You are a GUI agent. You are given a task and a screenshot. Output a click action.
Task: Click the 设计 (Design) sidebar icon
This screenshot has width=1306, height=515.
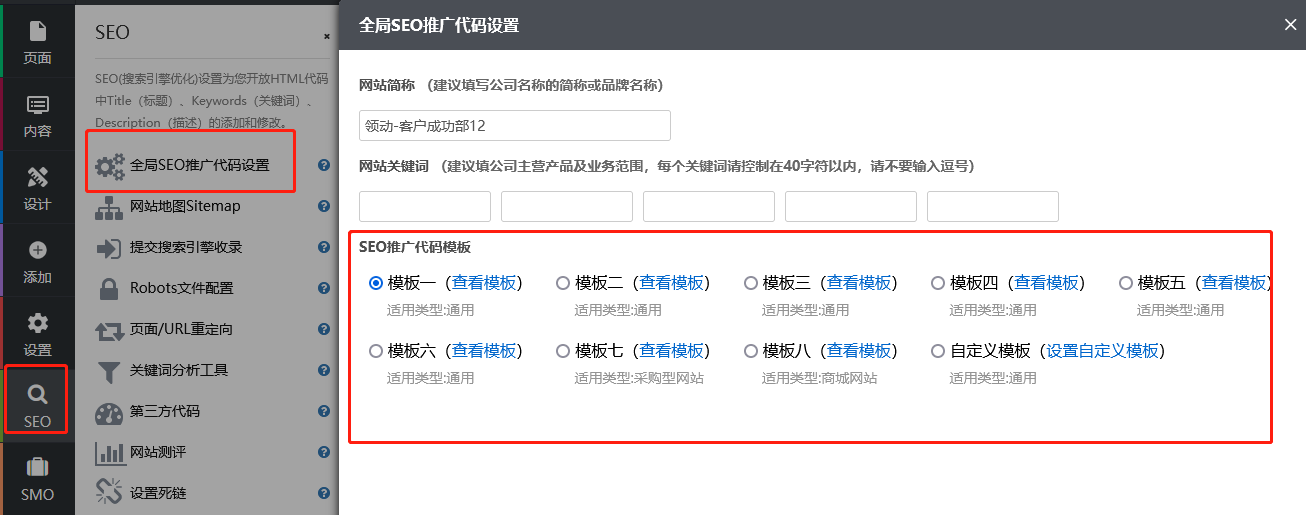click(x=37, y=188)
